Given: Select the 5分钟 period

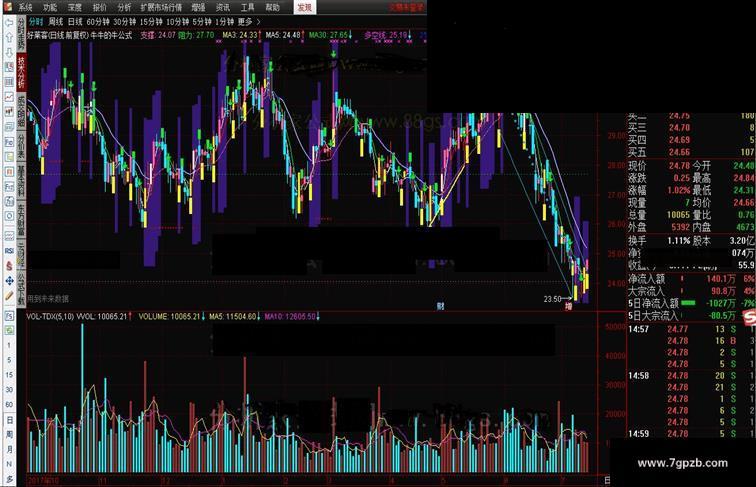Looking at the screenshot, I should [x=202, y=22].
